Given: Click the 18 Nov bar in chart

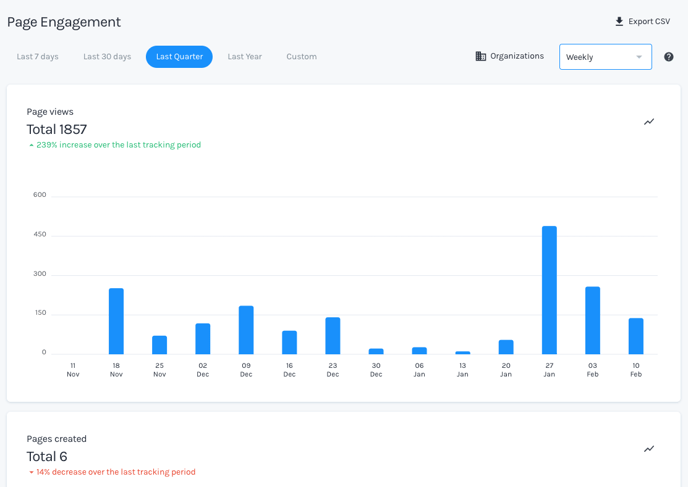Looking at the screenshot, I should (x=116, y=321).
